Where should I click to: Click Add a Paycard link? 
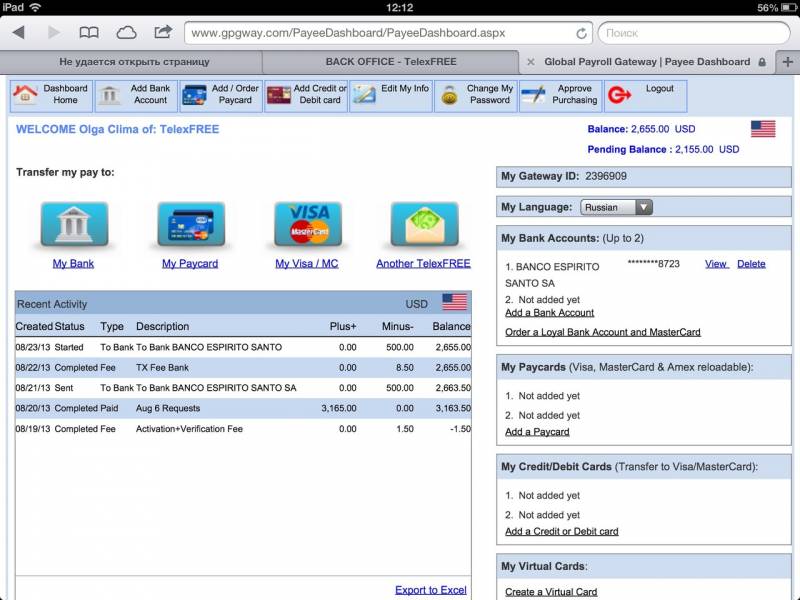point(537,432)
